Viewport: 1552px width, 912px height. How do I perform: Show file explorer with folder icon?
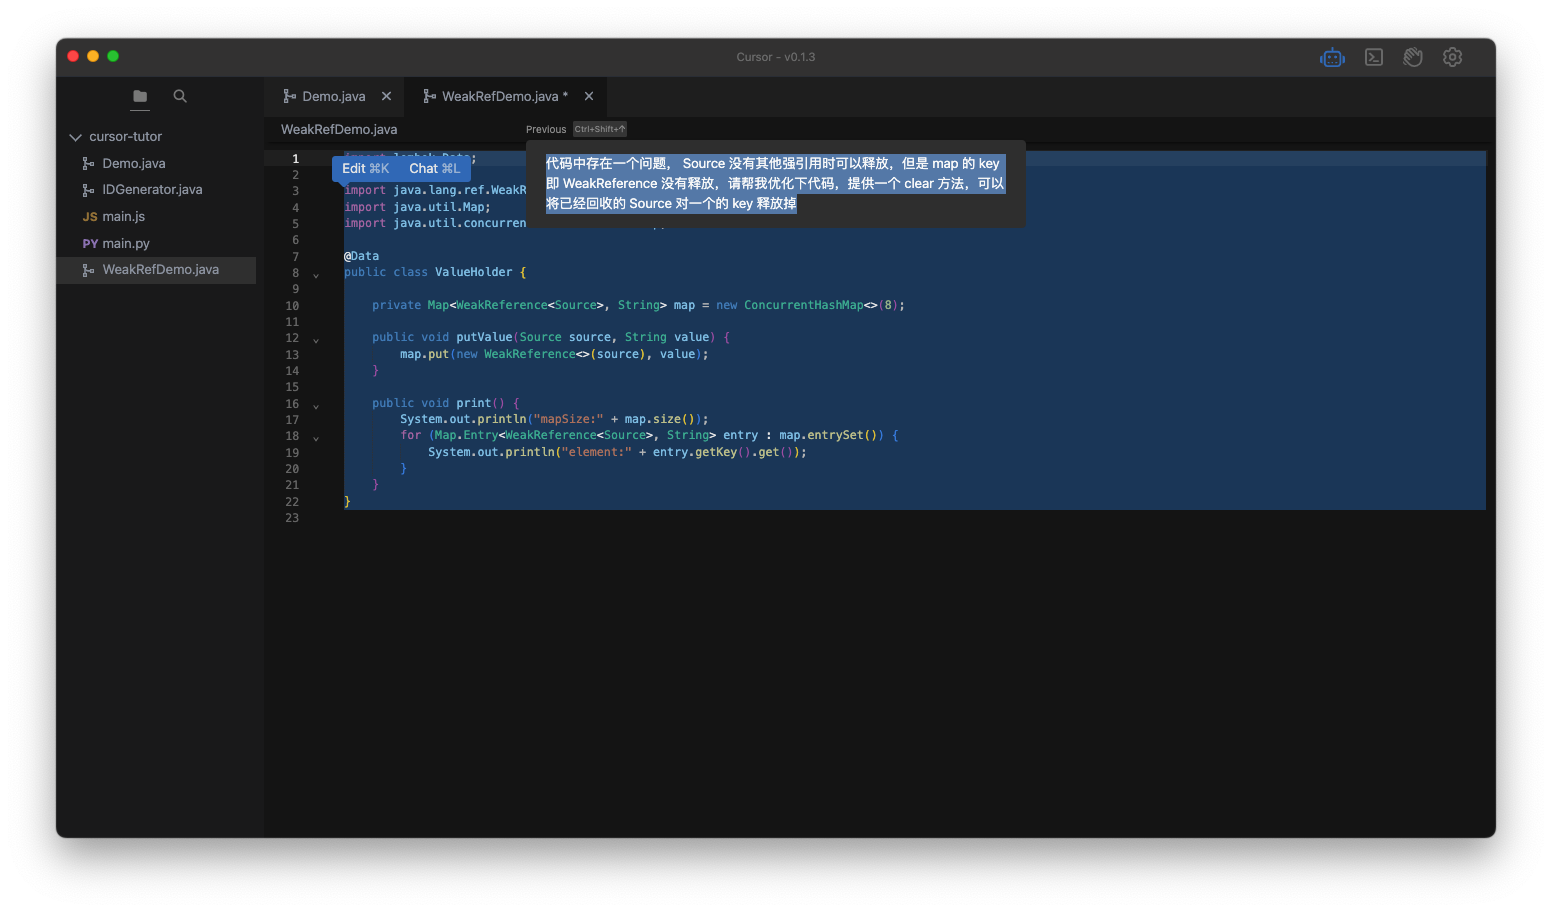pos(140,97)
